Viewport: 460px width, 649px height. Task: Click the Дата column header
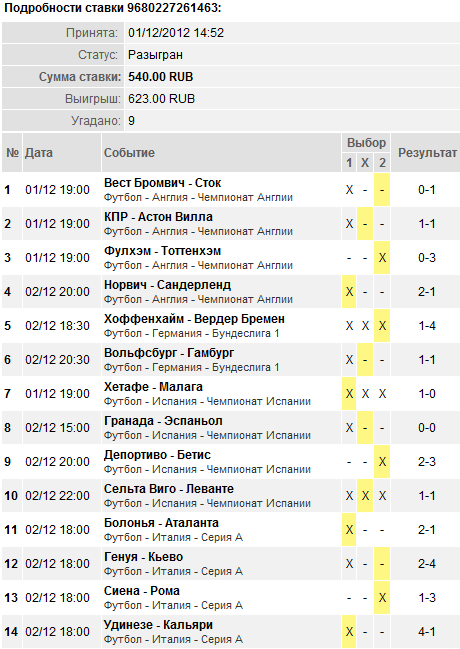click(39, 153)
